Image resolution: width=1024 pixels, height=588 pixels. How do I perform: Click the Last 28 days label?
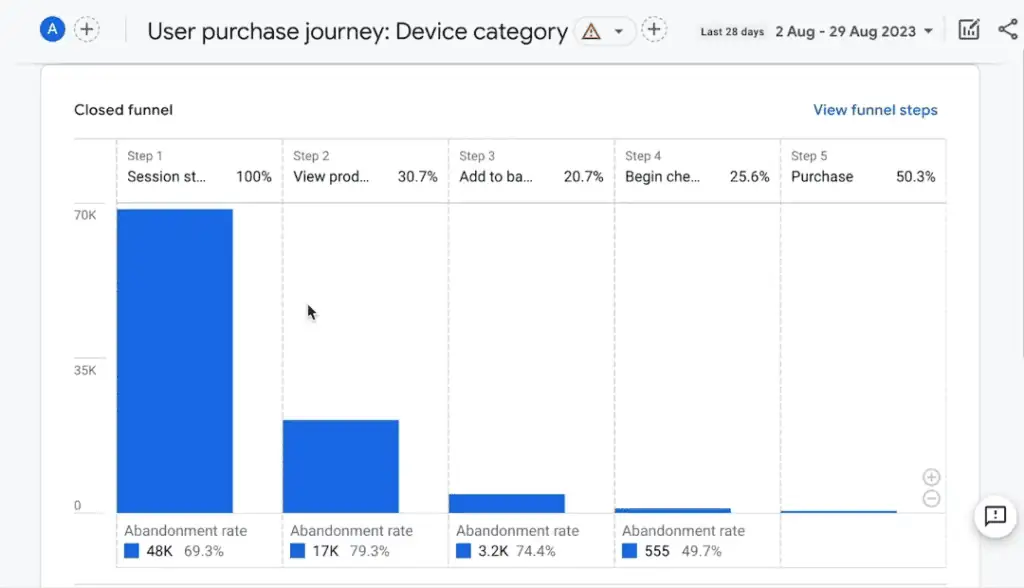tap(732, 31)
